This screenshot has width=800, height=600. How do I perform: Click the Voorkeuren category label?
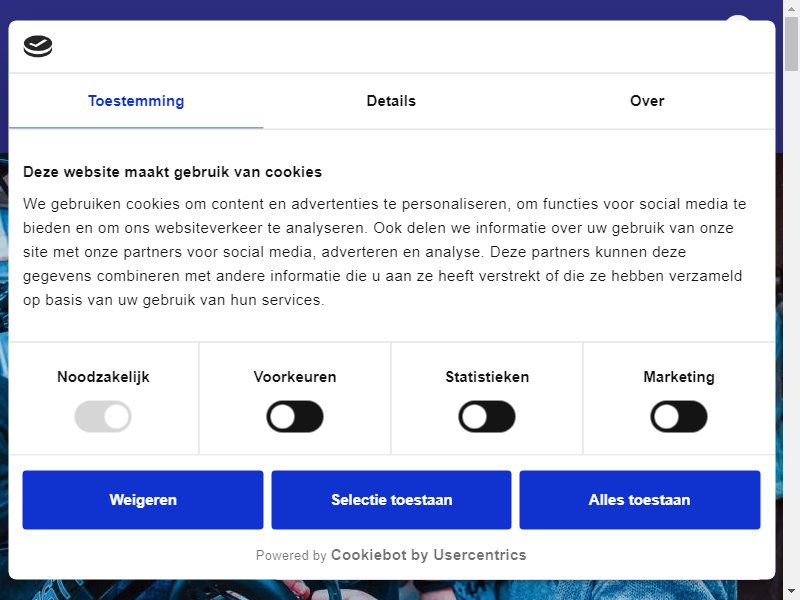pyautogui.click(x=295, y=377)
